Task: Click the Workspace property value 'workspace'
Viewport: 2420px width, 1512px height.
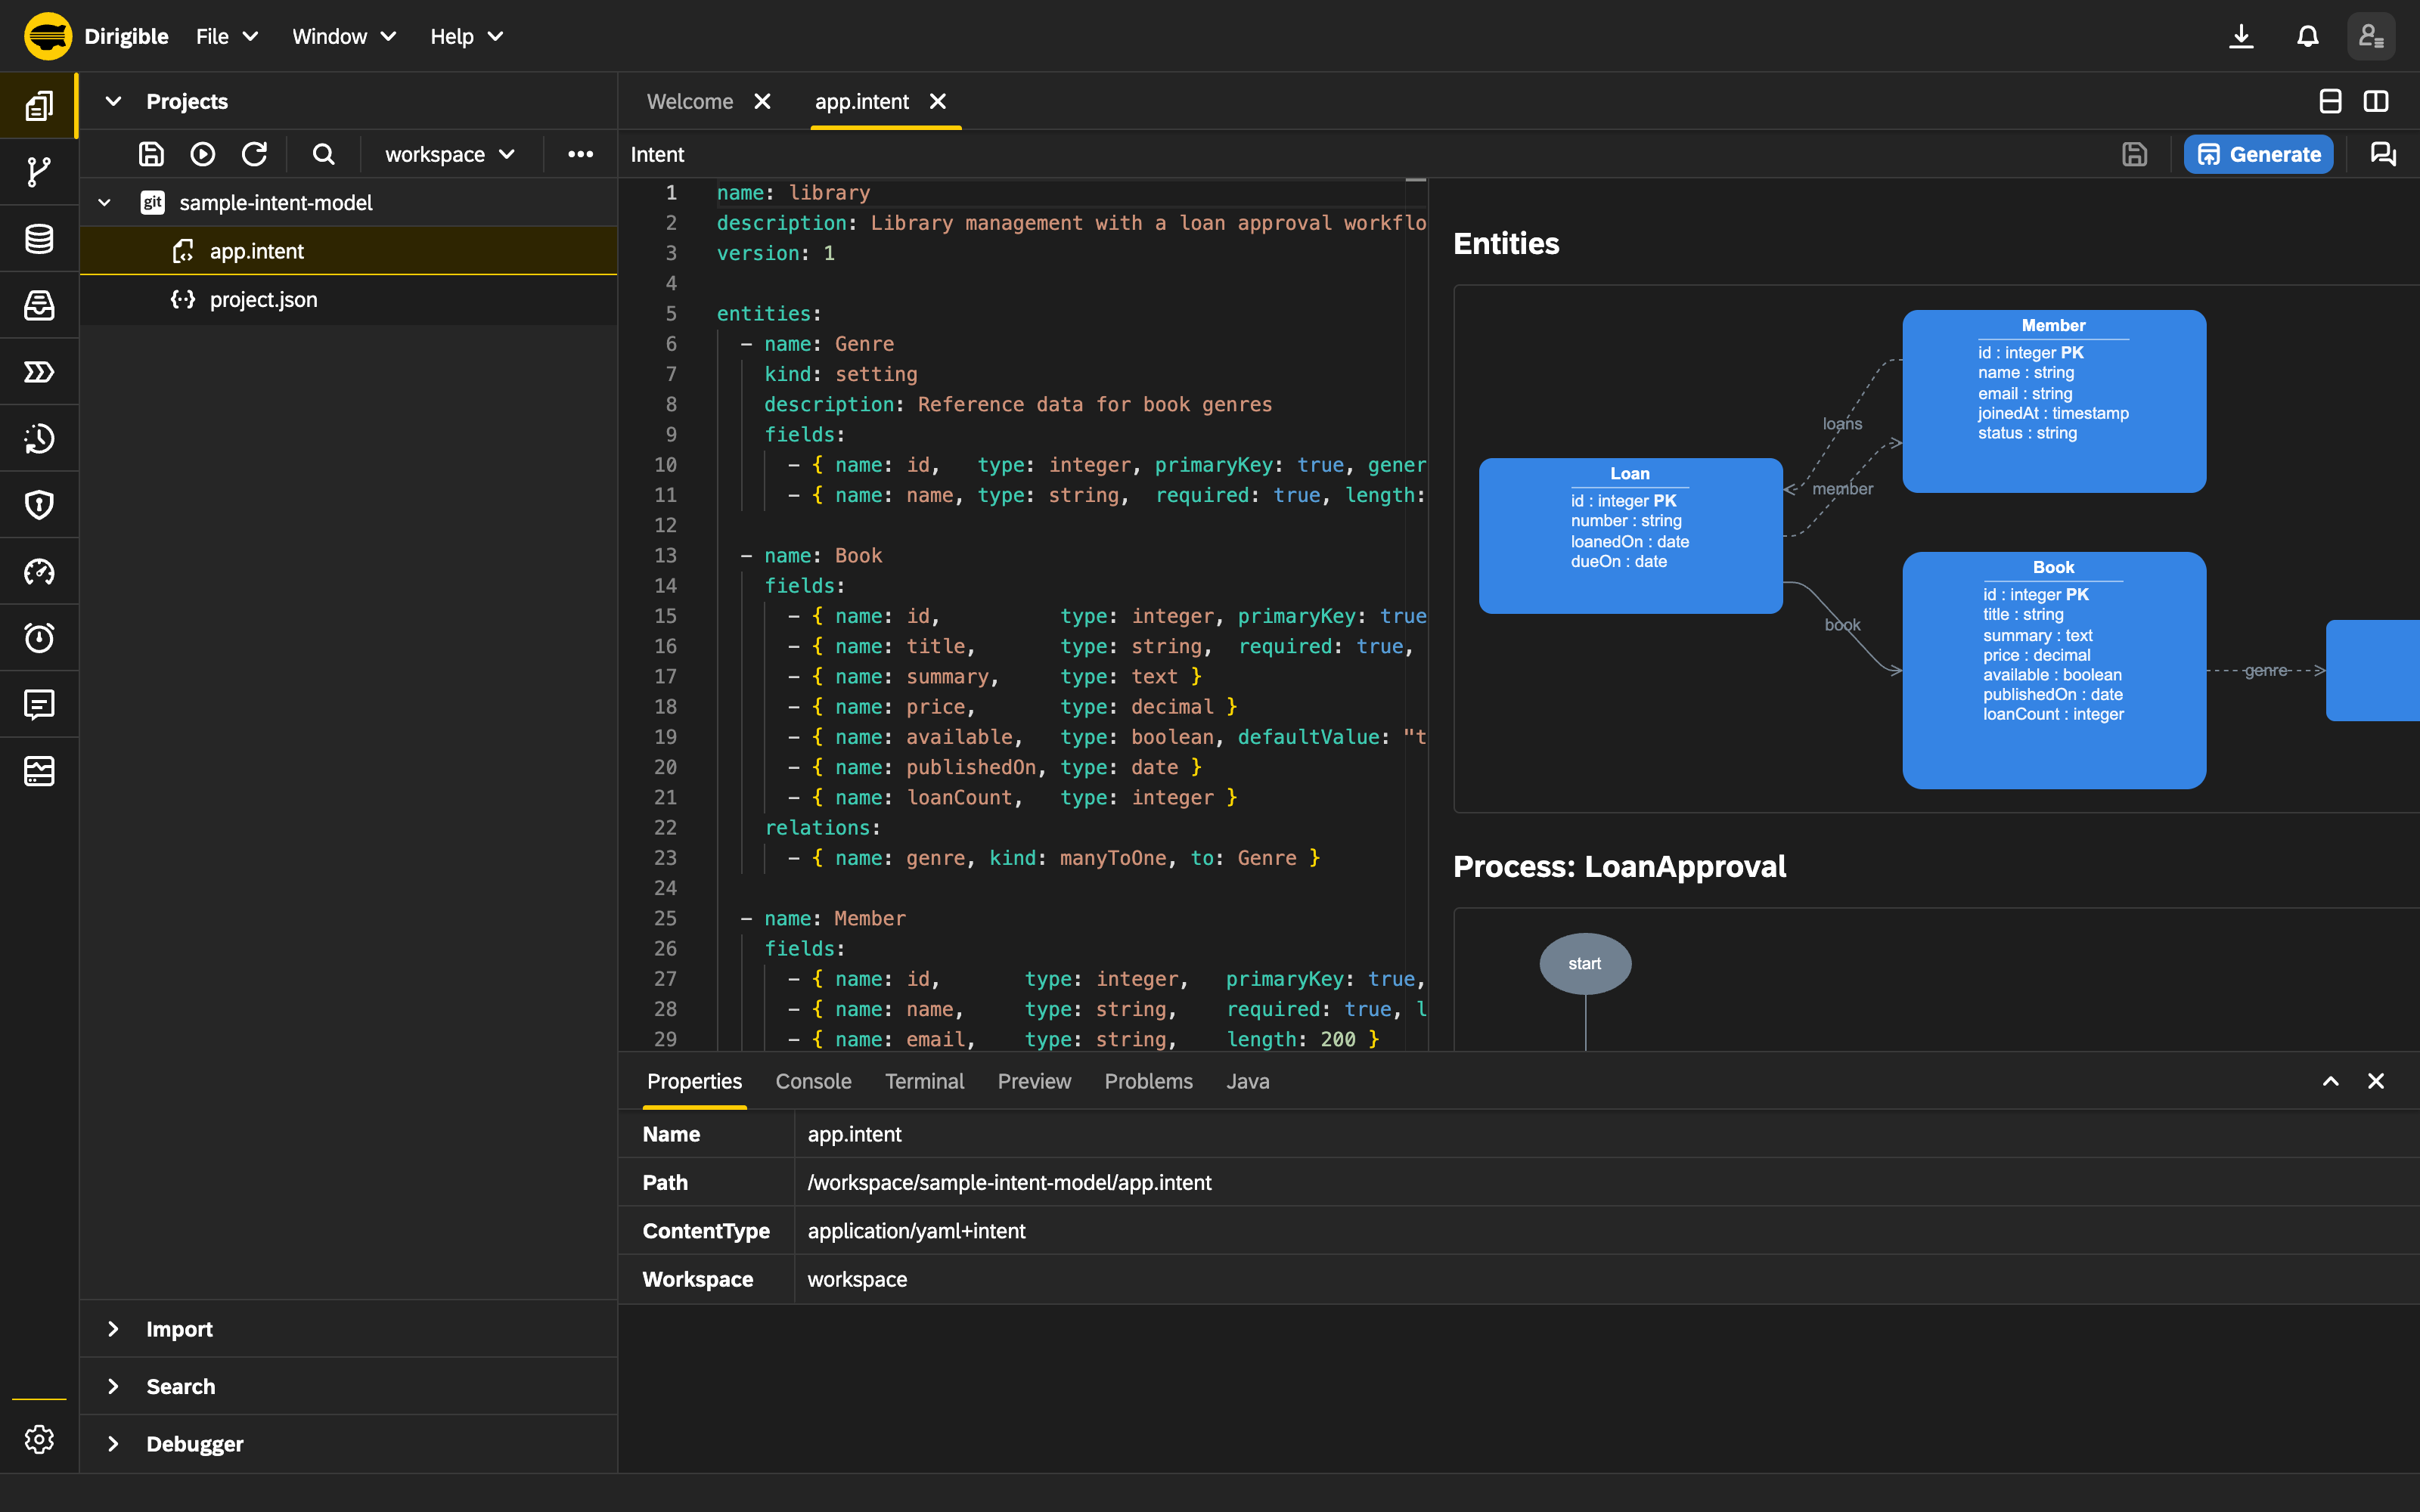Action: click(857, 1279)
